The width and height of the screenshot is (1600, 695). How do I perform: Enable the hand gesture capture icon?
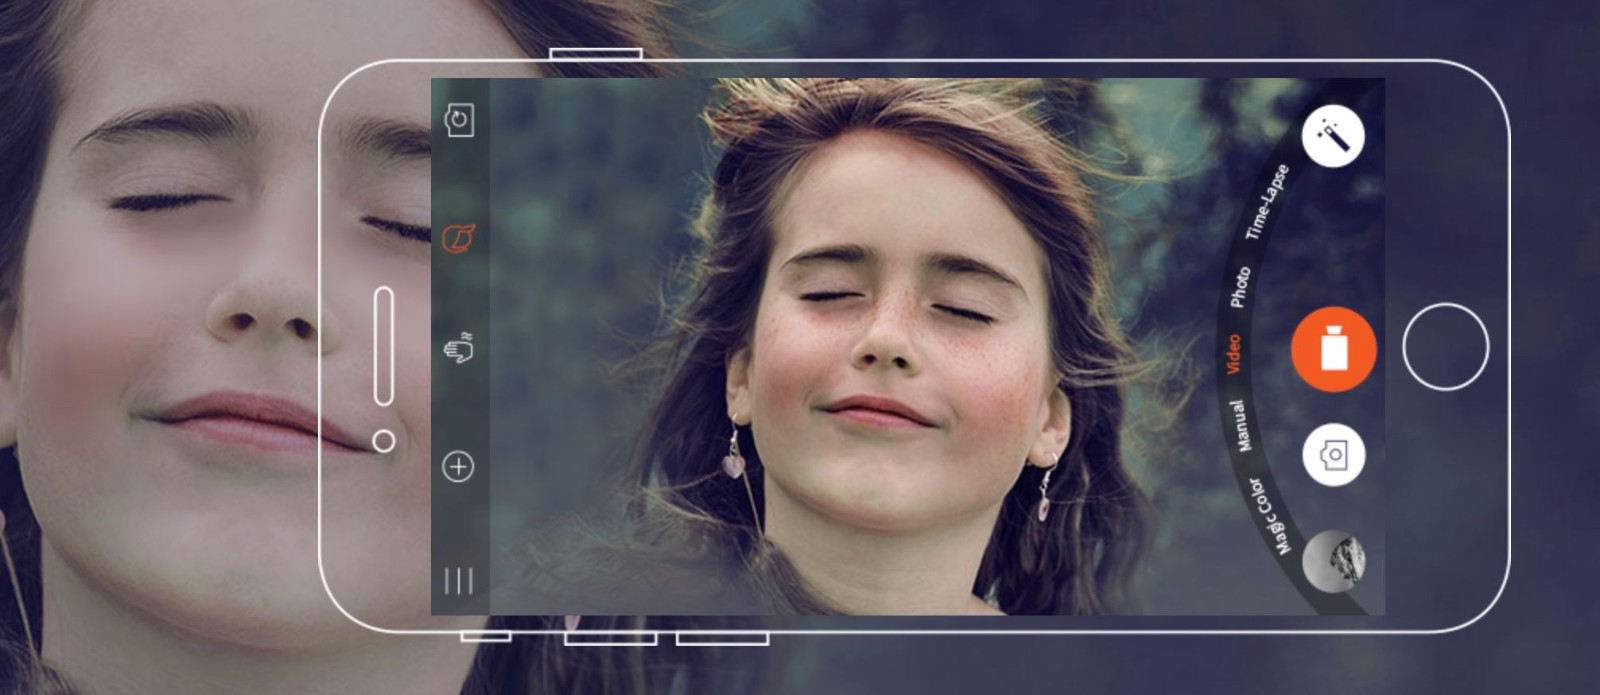tap(459, 349)
